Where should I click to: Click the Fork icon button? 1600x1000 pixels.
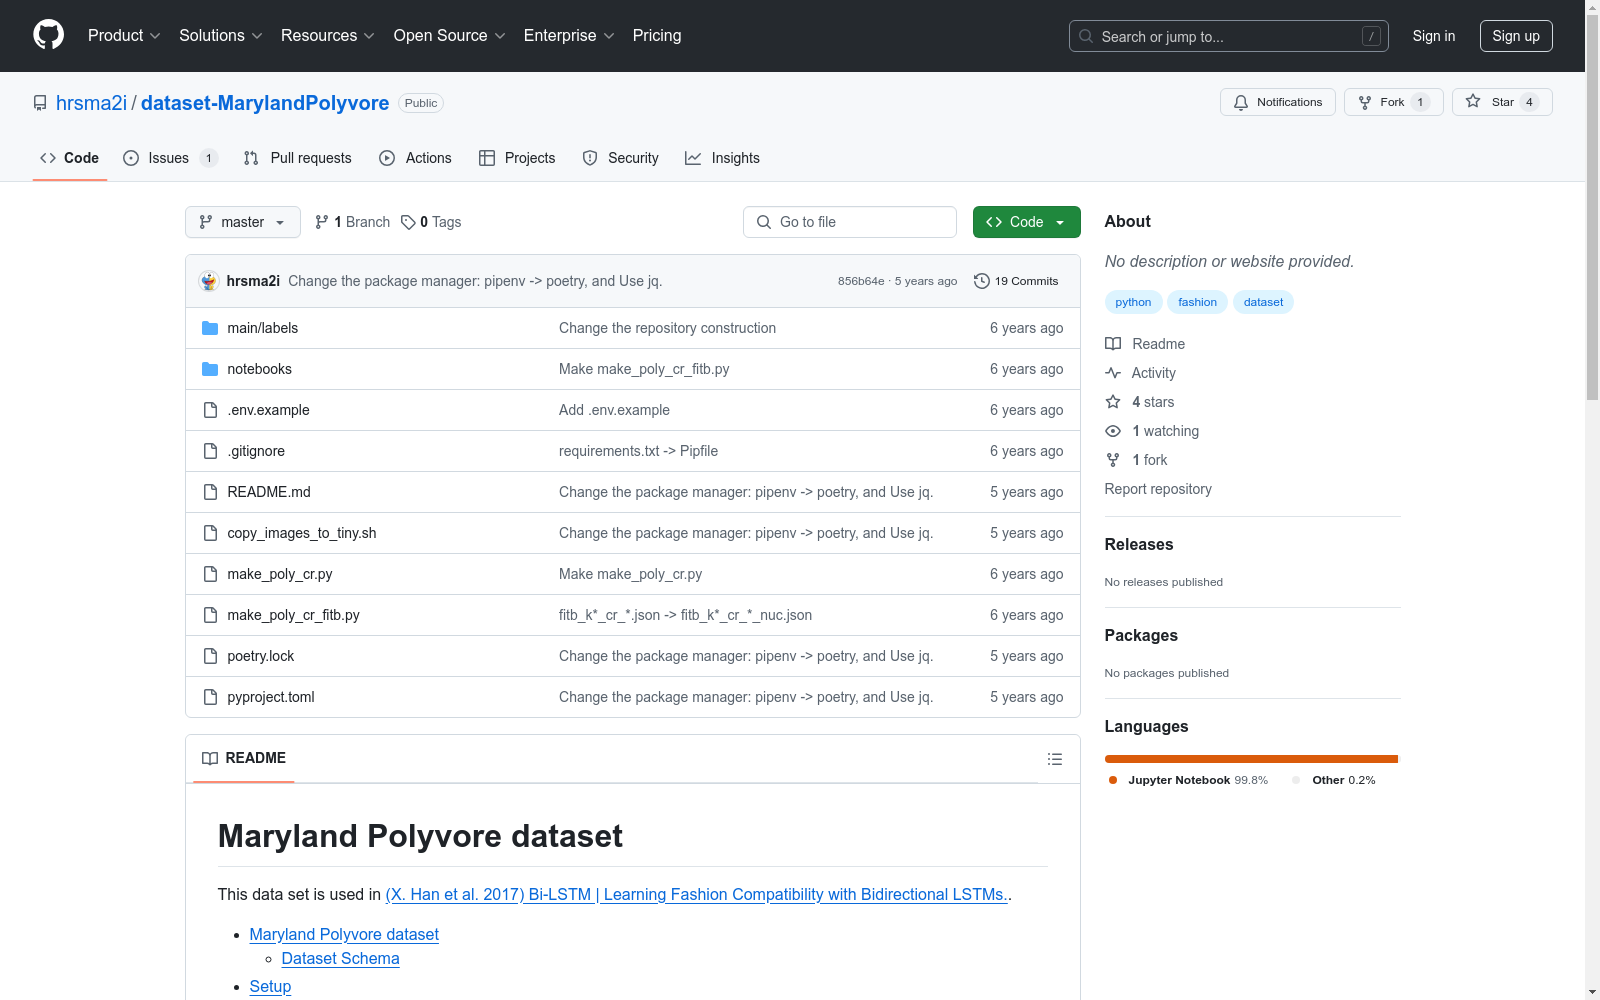(1365, 102)
